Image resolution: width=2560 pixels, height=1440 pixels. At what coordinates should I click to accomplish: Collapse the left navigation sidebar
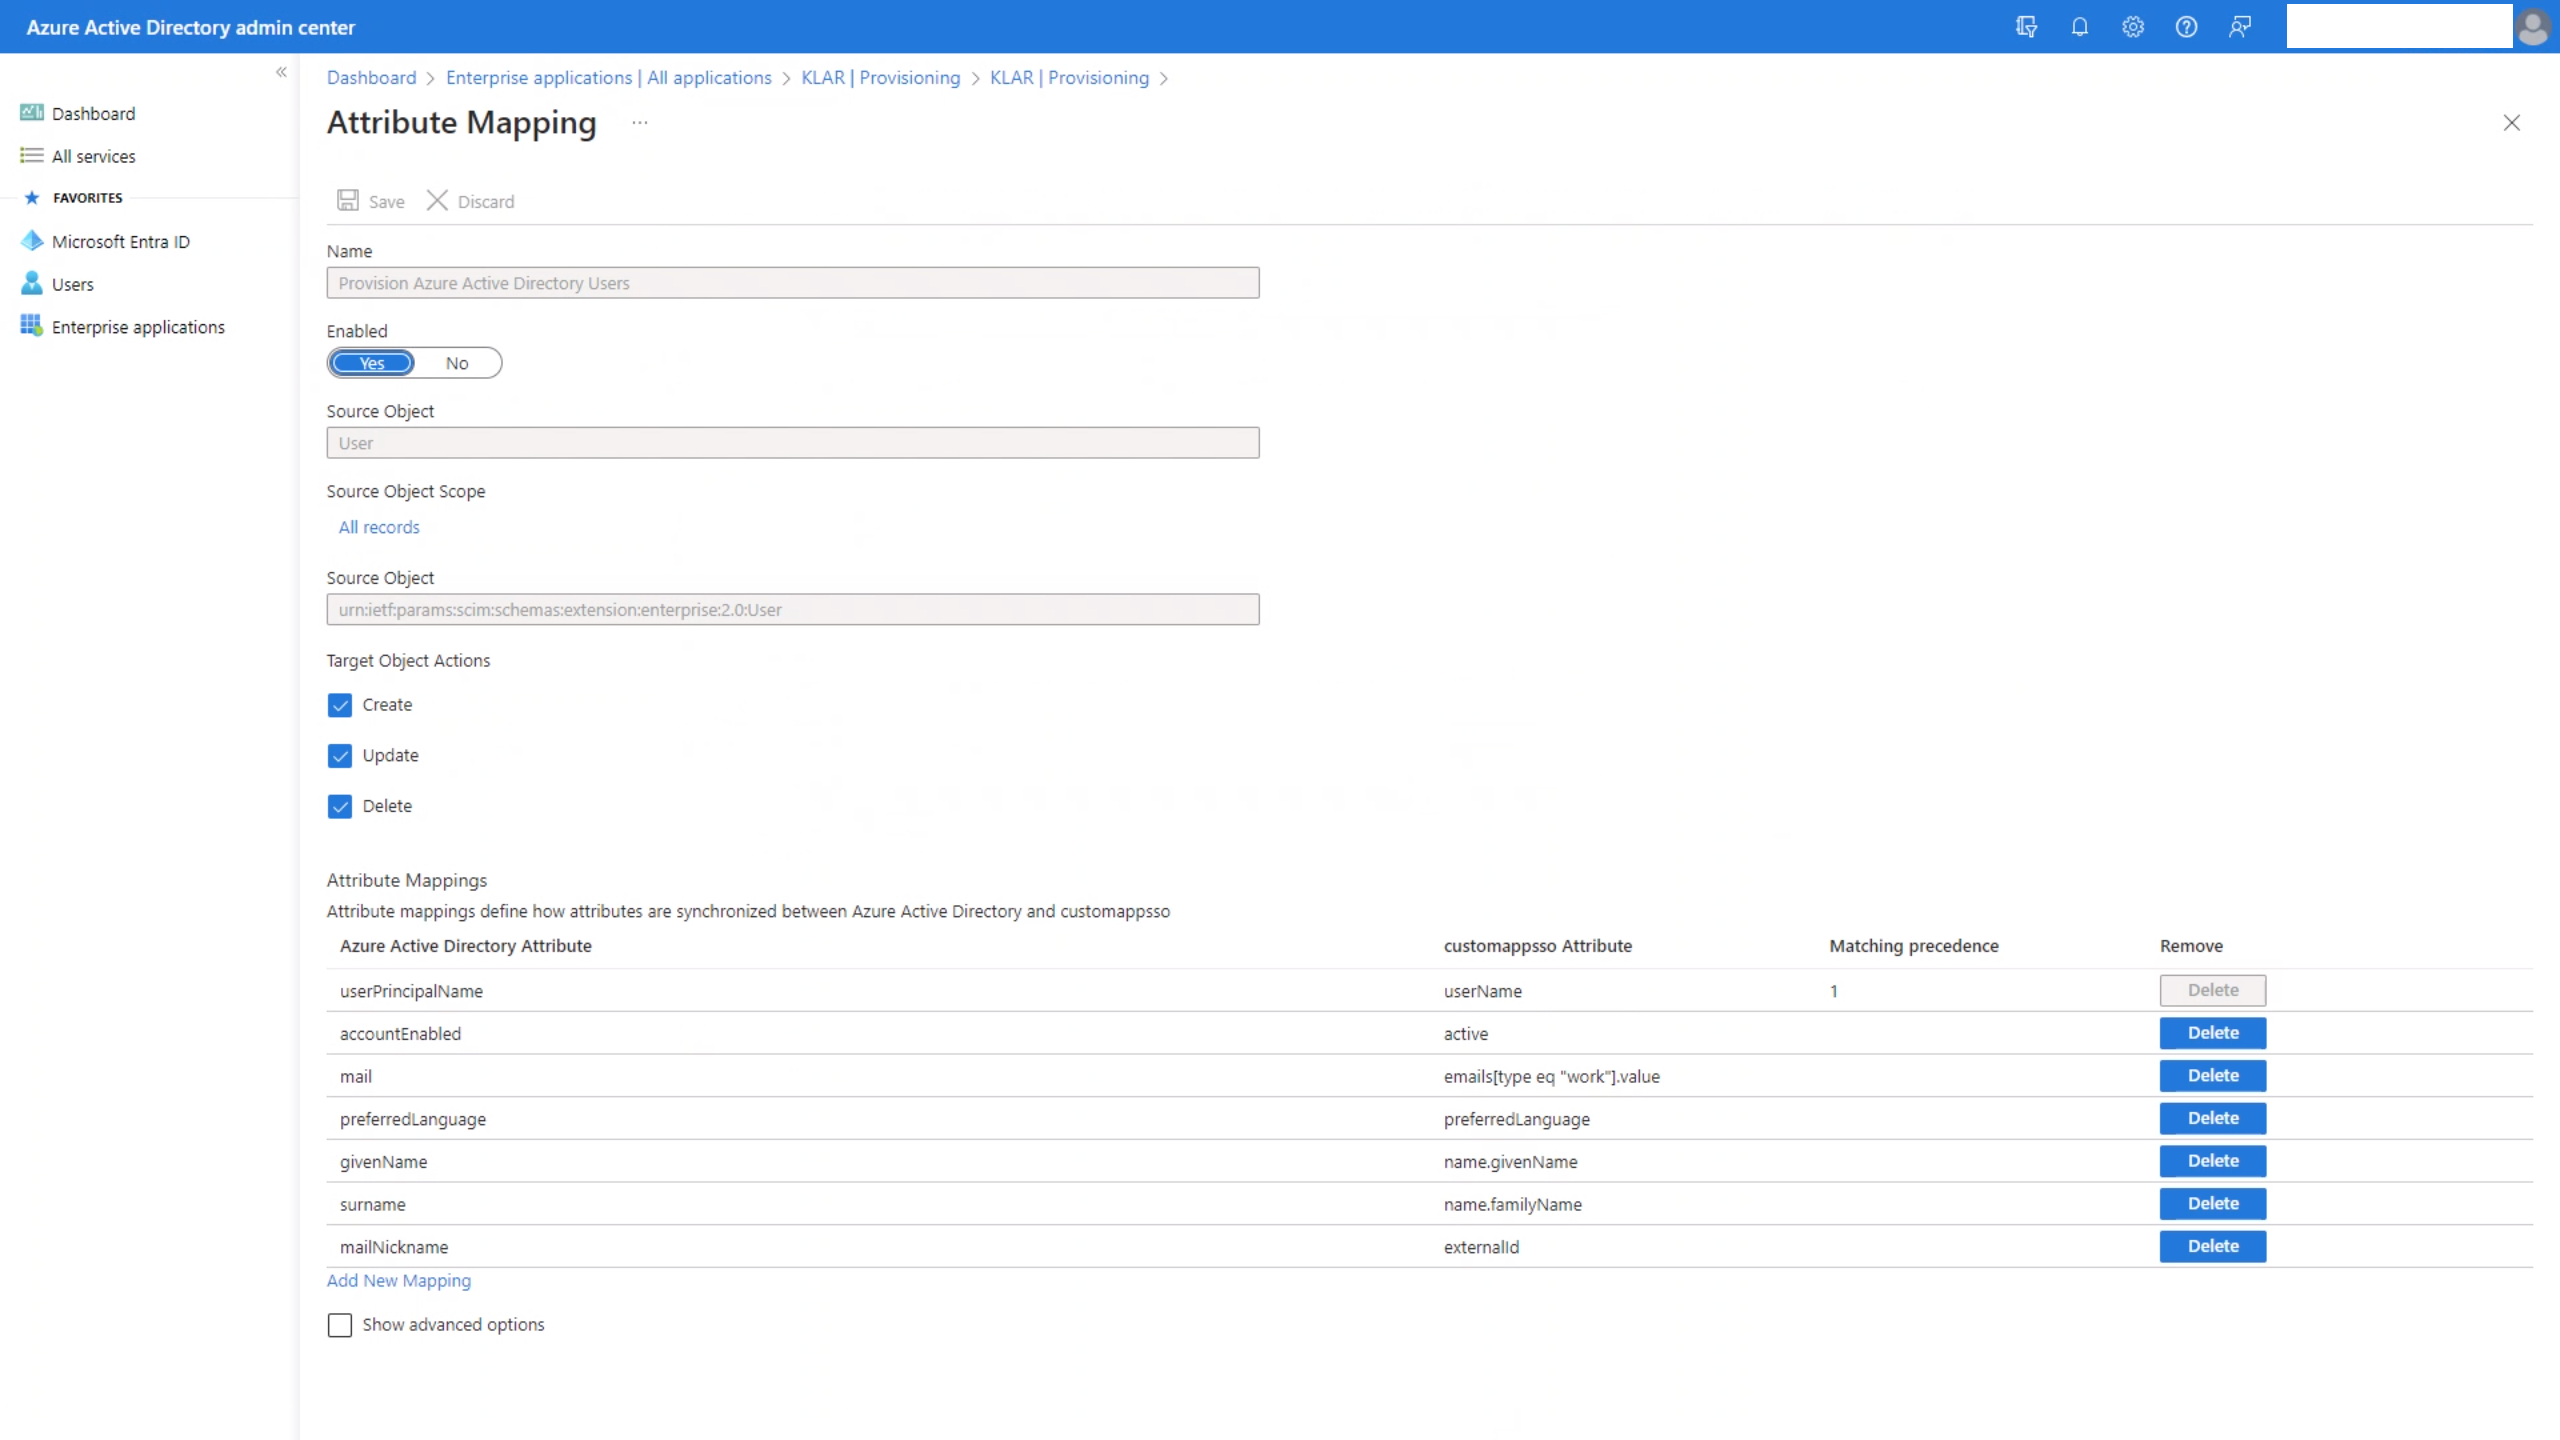coord(281,72)
